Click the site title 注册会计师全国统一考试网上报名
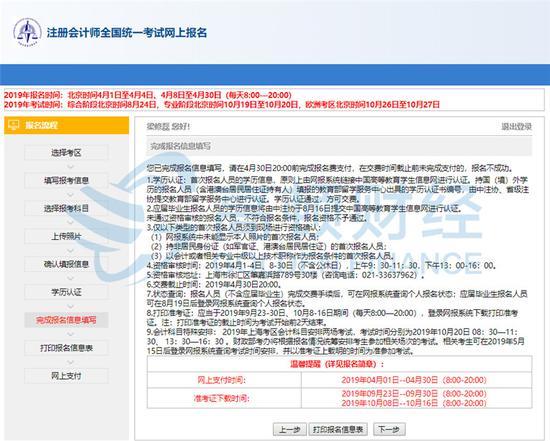This screenshot has width=550, height=441. click(127, 33)
